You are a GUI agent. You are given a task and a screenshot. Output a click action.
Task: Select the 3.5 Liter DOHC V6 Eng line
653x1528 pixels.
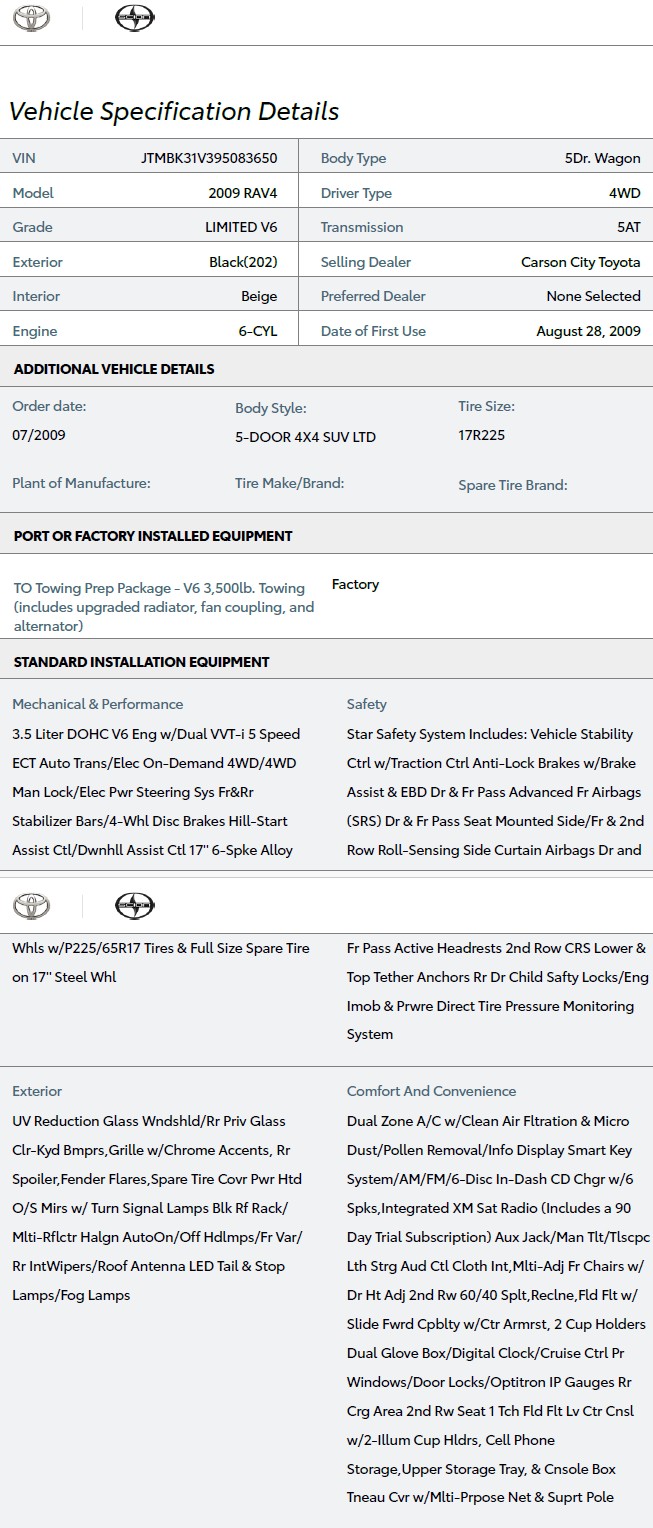[x=156, y=734]
